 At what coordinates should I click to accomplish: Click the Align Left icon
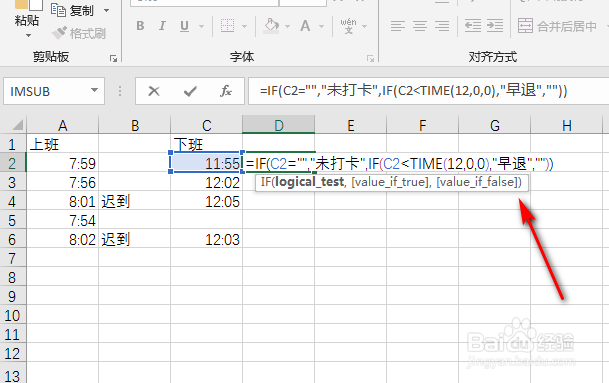398,26
